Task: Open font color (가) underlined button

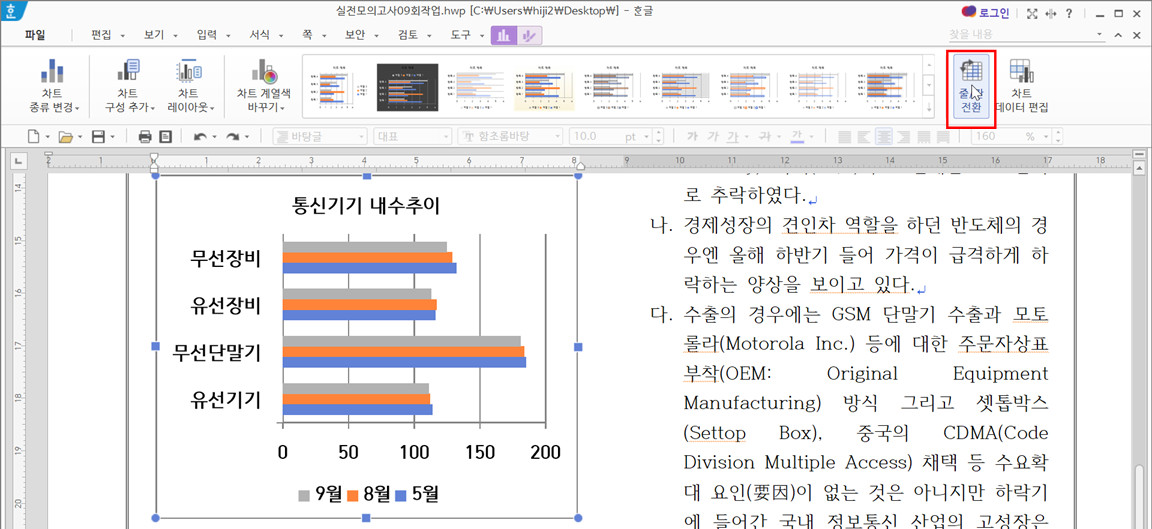Action: [797, 137]
